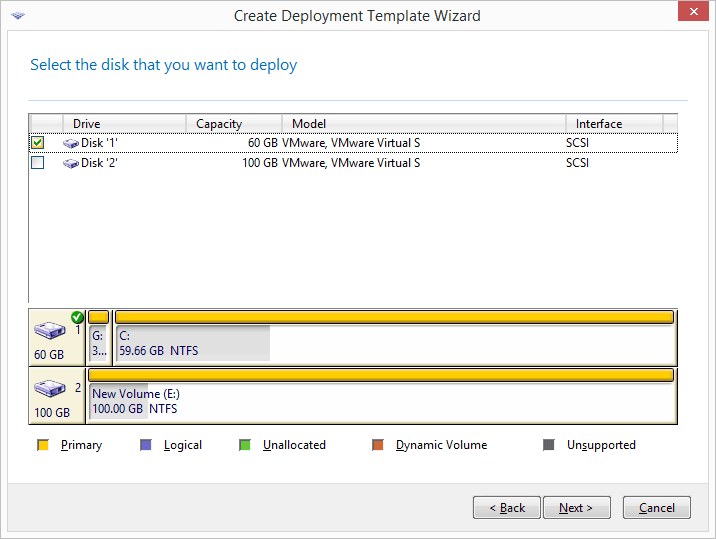Viewport: 716px width, 539px height.
Task: Select the 100 GB disk graphic icon
Action: (x=50, y=388)
